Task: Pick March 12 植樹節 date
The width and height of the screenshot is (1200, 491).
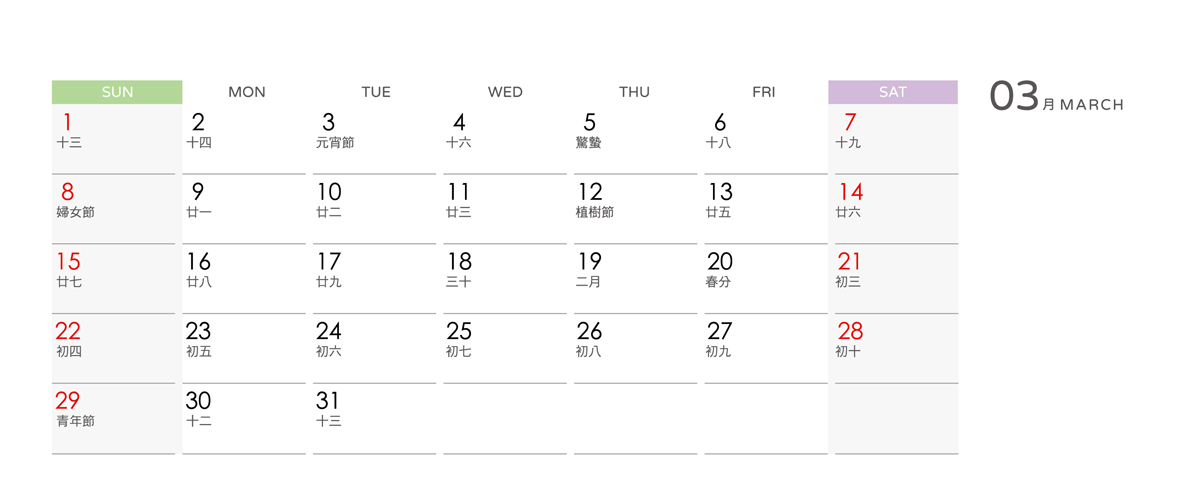Action: (635, 209)
